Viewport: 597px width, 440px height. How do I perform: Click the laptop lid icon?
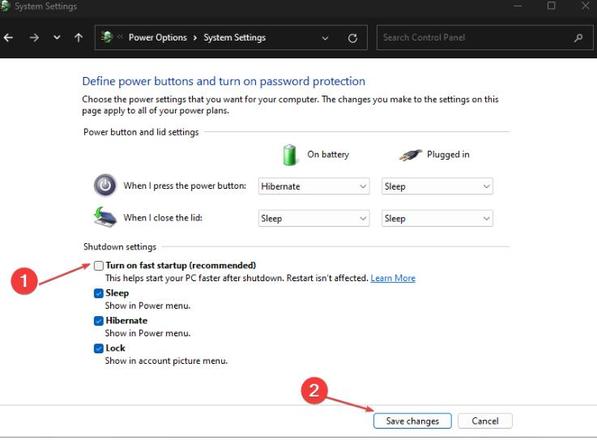(x=105, y=217)
